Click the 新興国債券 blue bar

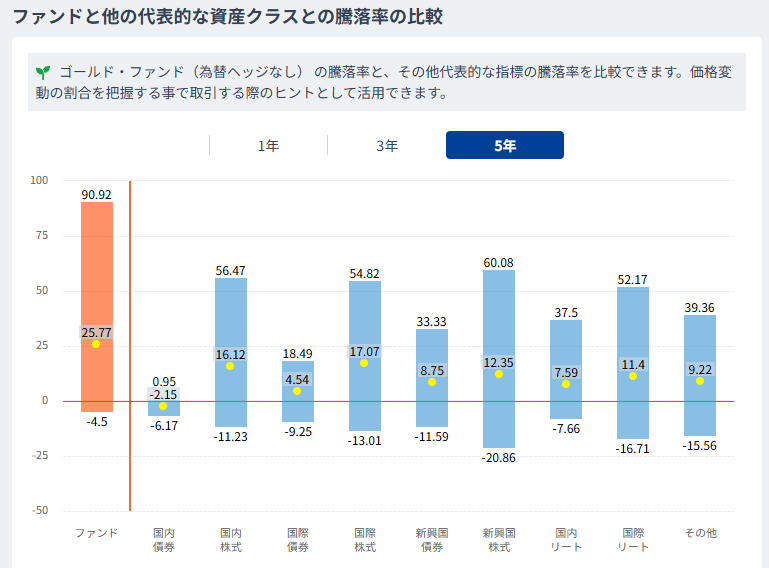432,378
